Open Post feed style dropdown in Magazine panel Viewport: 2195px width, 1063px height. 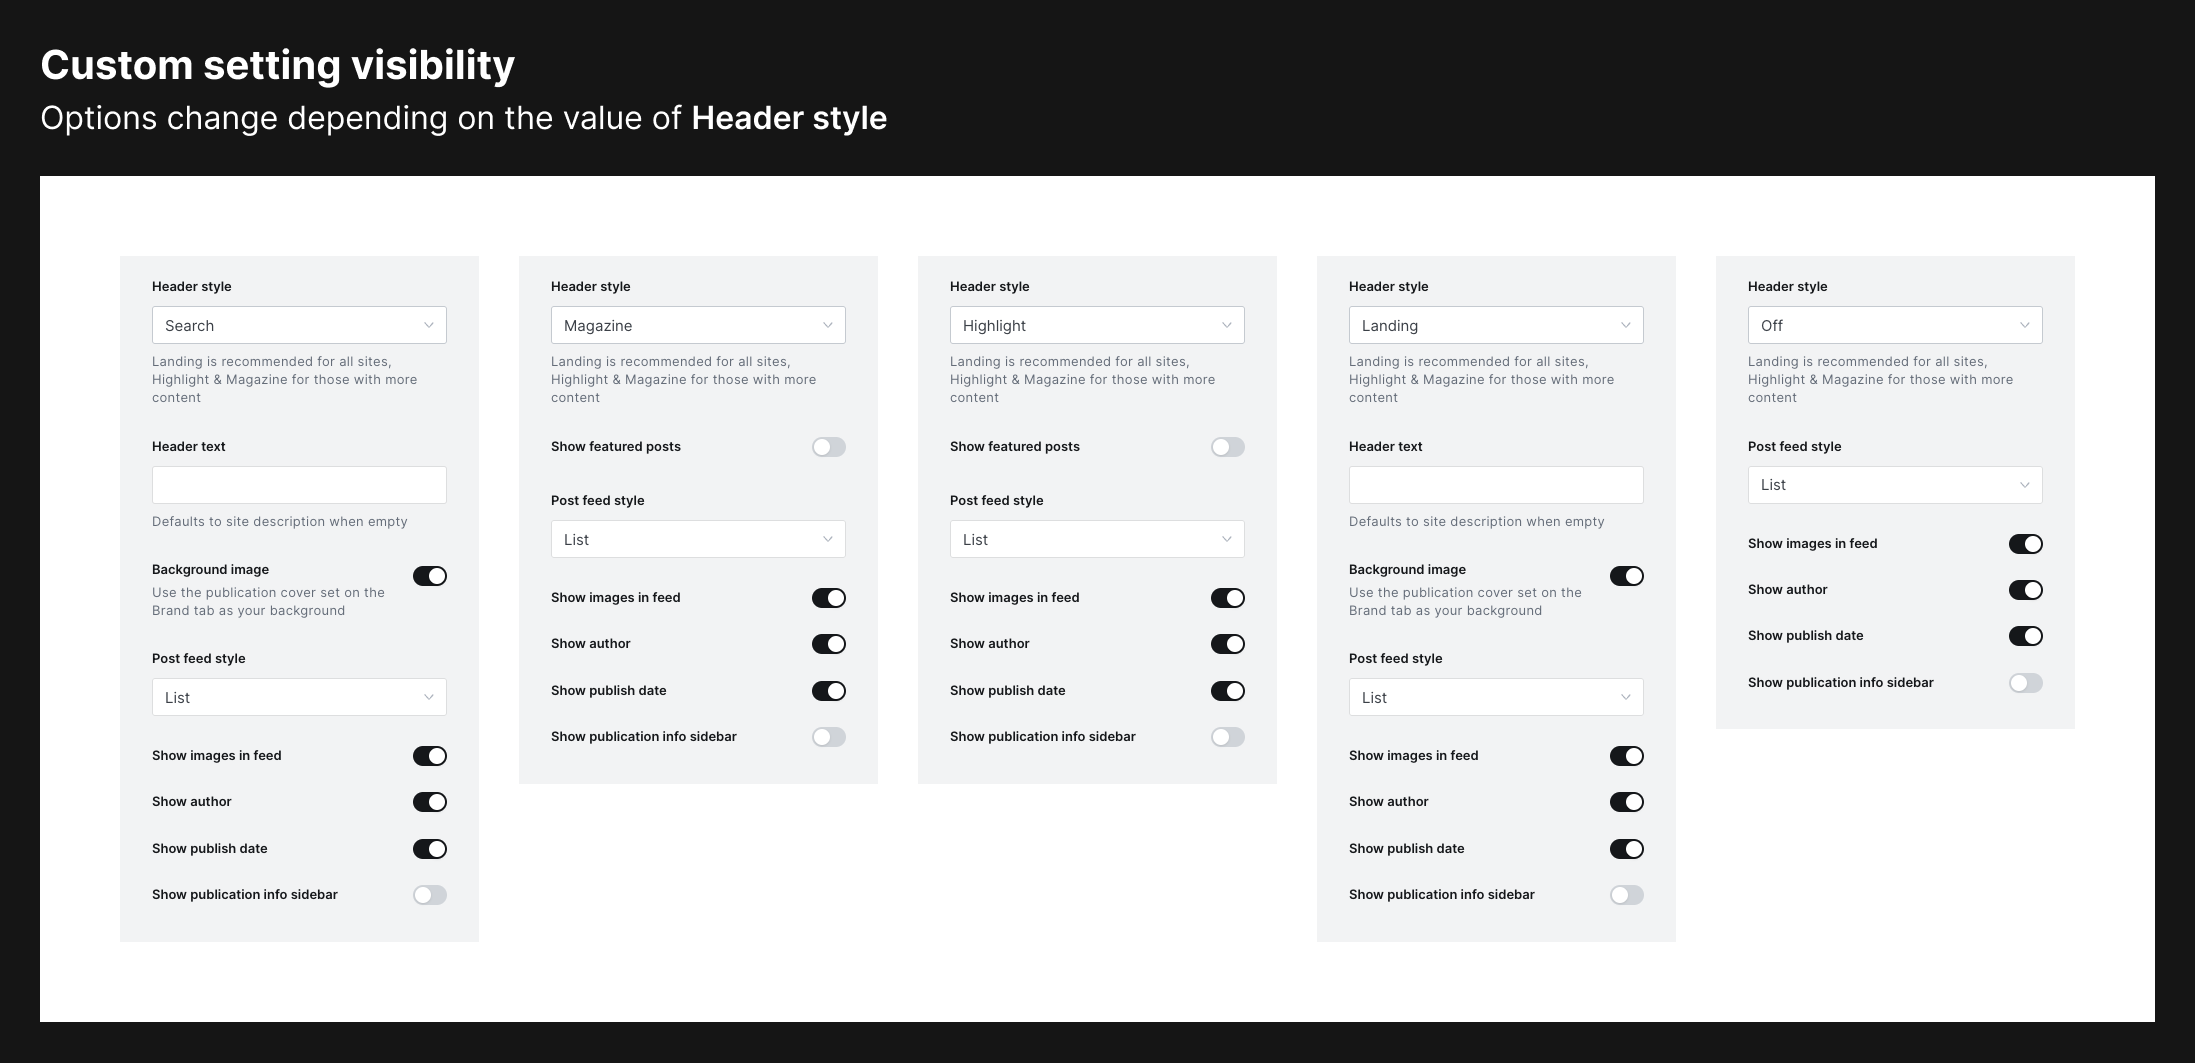pos(697,539)
